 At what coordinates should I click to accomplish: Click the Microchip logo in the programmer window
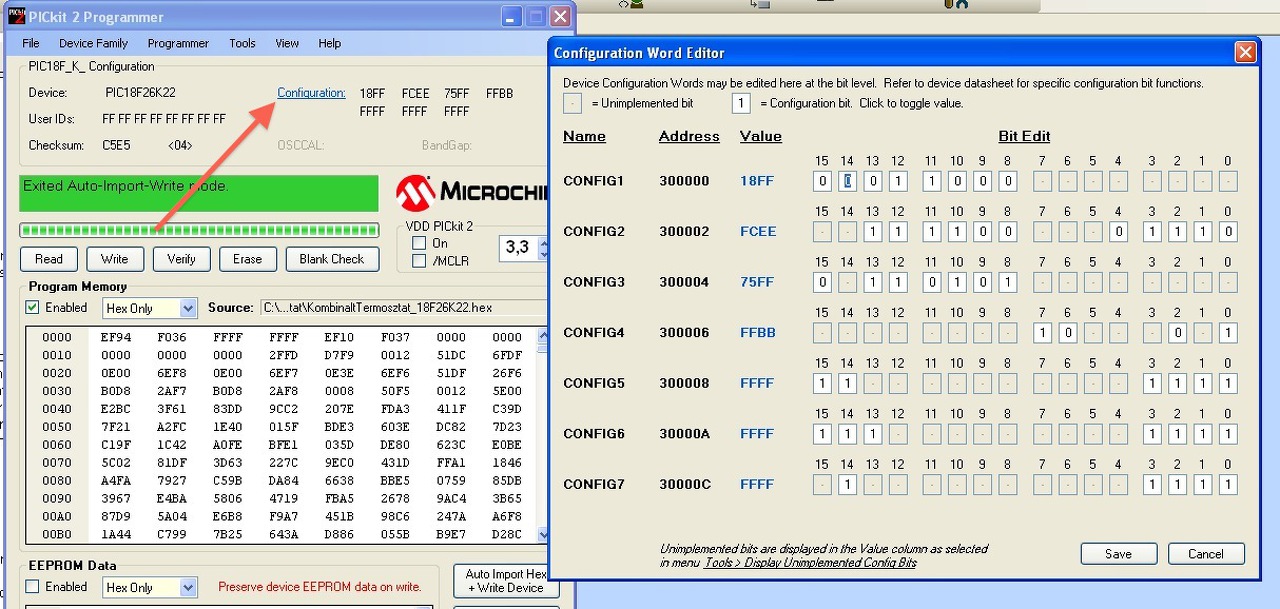point(471,191)
